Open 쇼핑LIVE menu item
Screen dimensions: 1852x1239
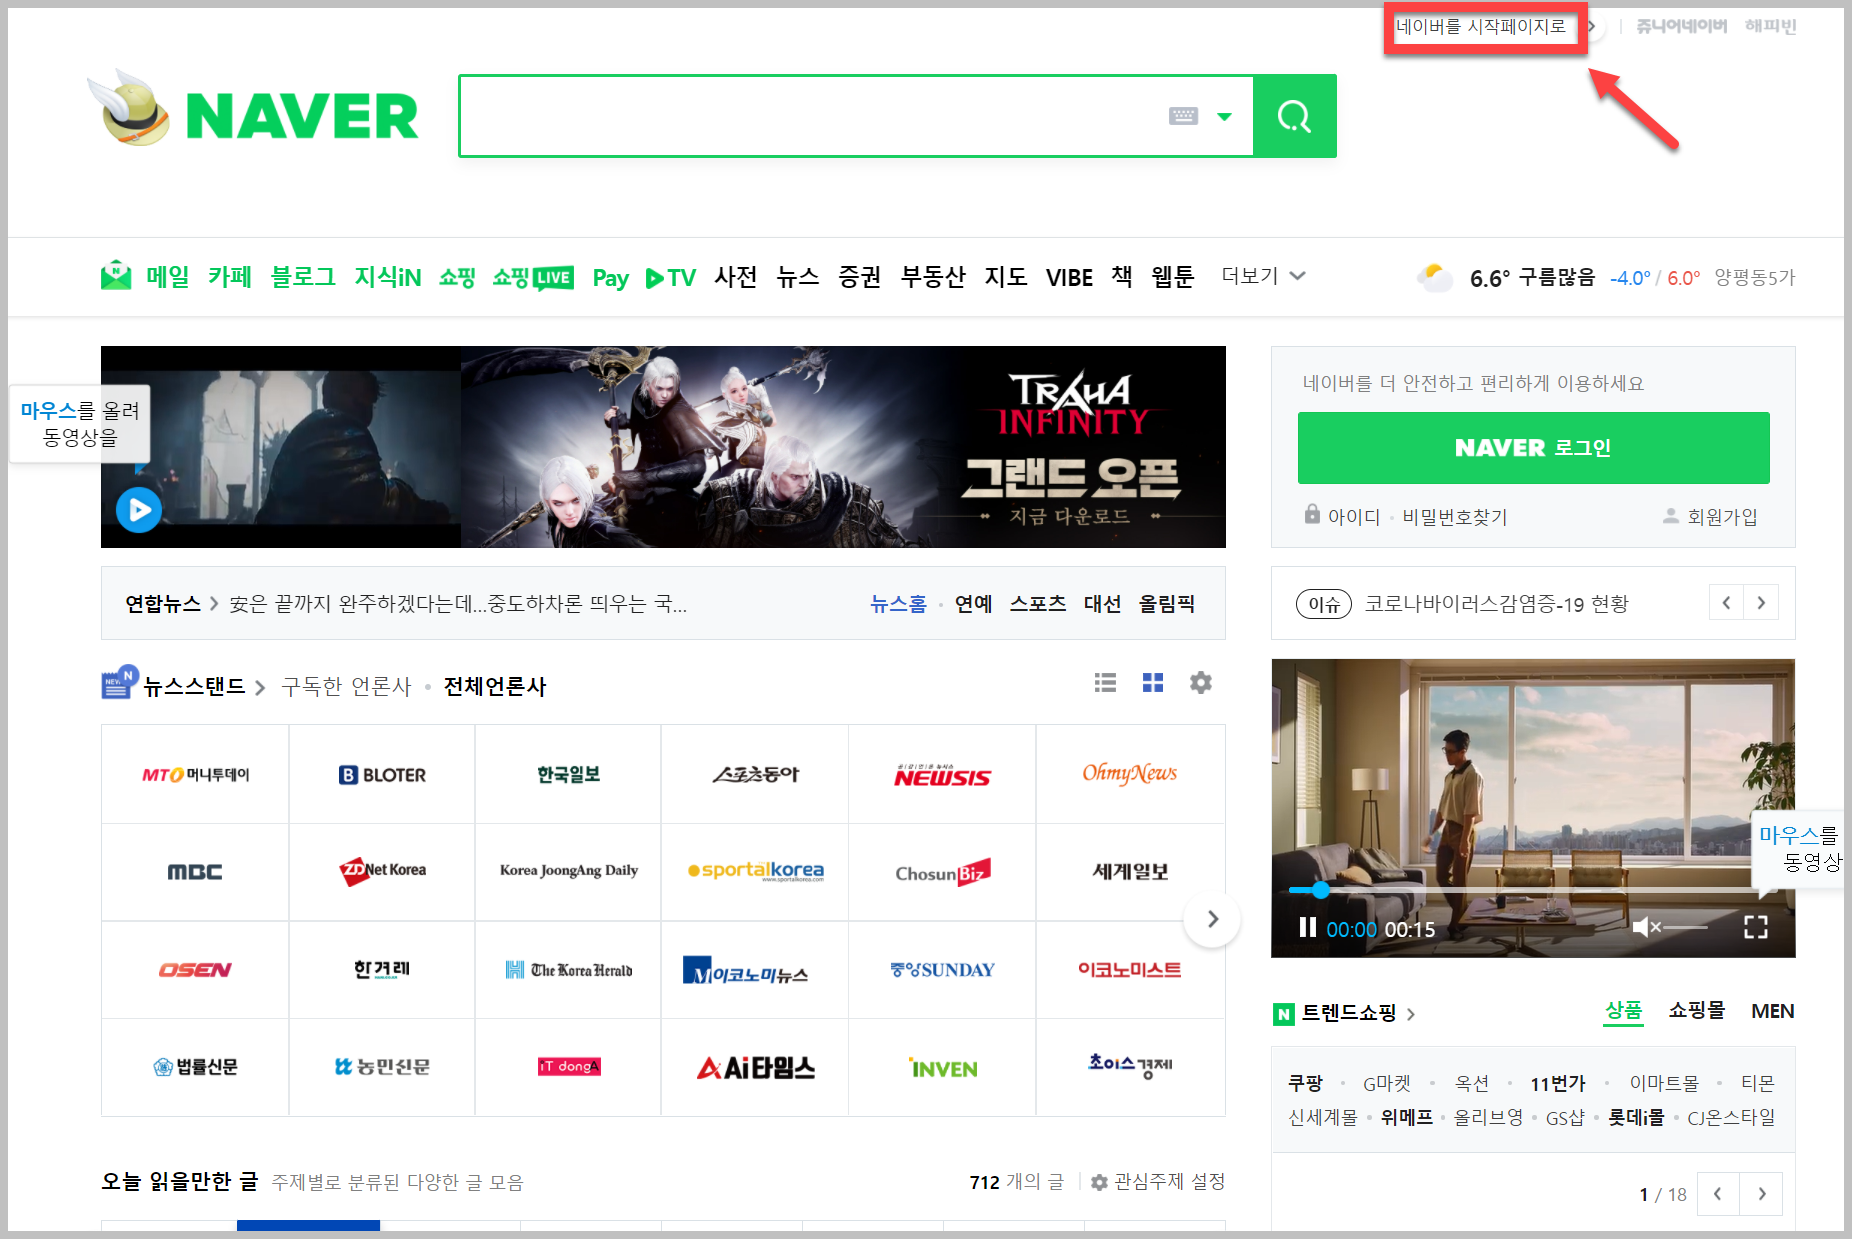tap(533, 277)
